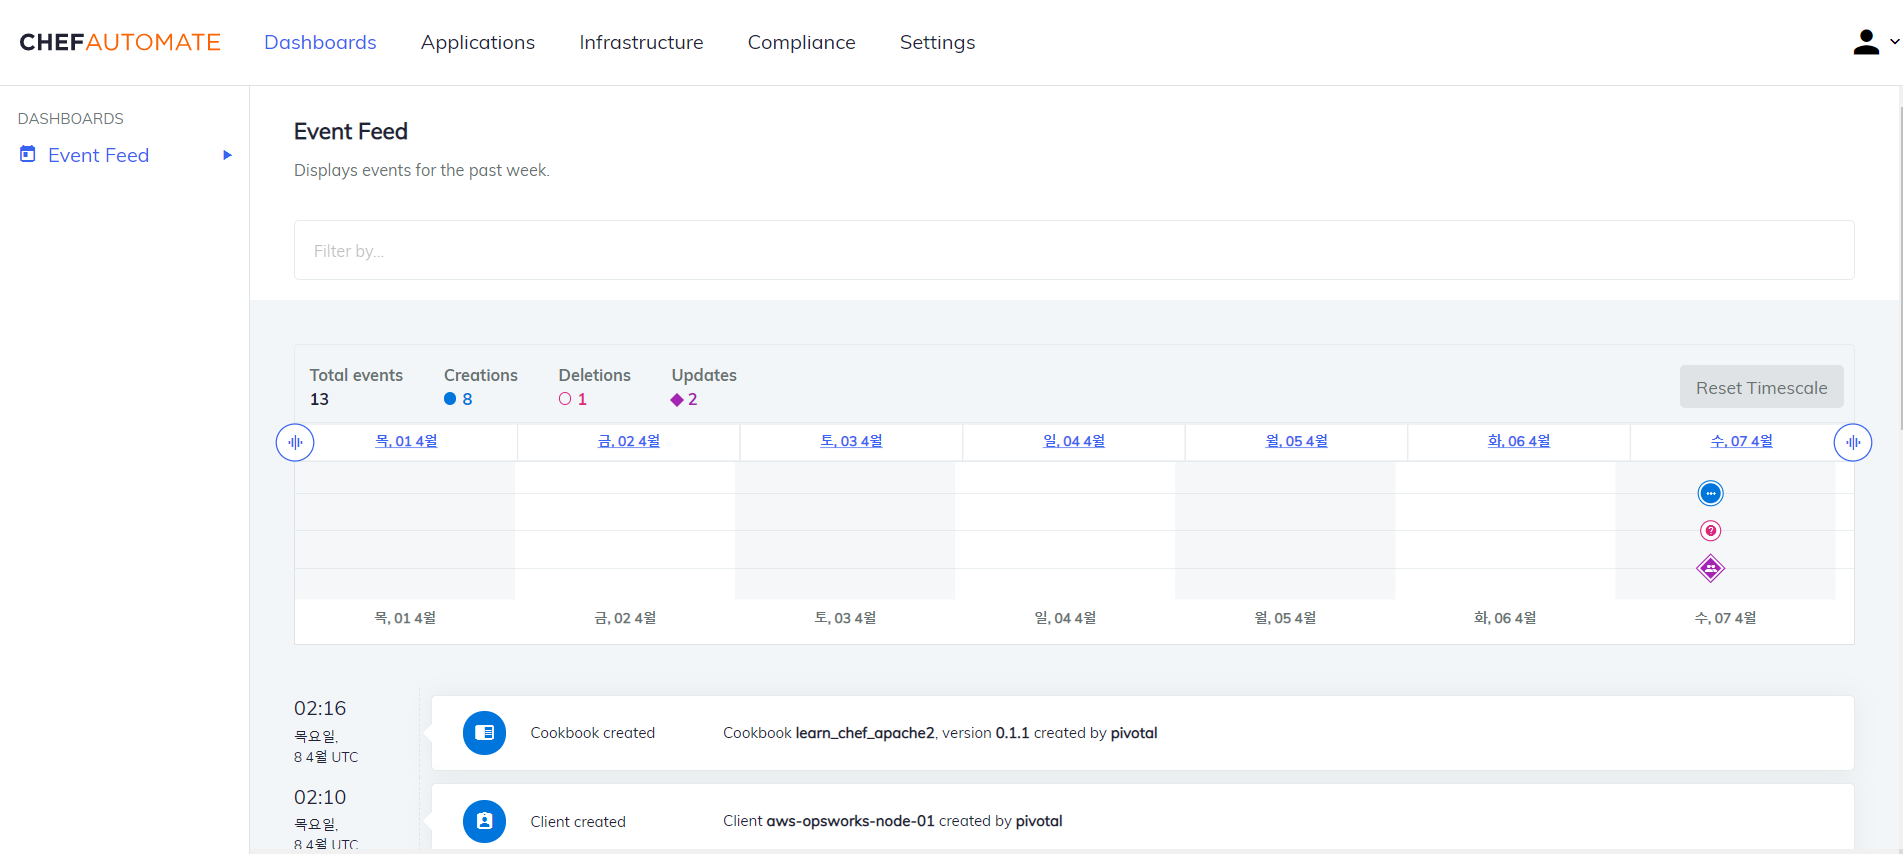Select the 목, 01 4월 date link
The width and height of the screenshot is (1903, 854).
click(x=406, y=441)
